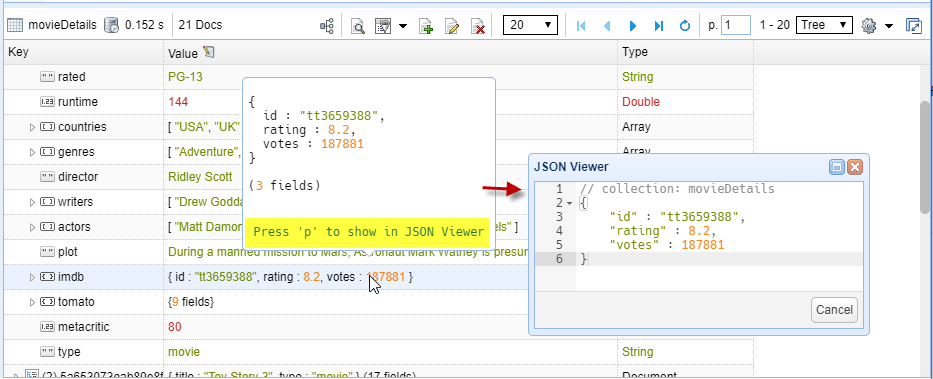
Task: Click the edit document pencil icon
Action: (x=452, y=26)
